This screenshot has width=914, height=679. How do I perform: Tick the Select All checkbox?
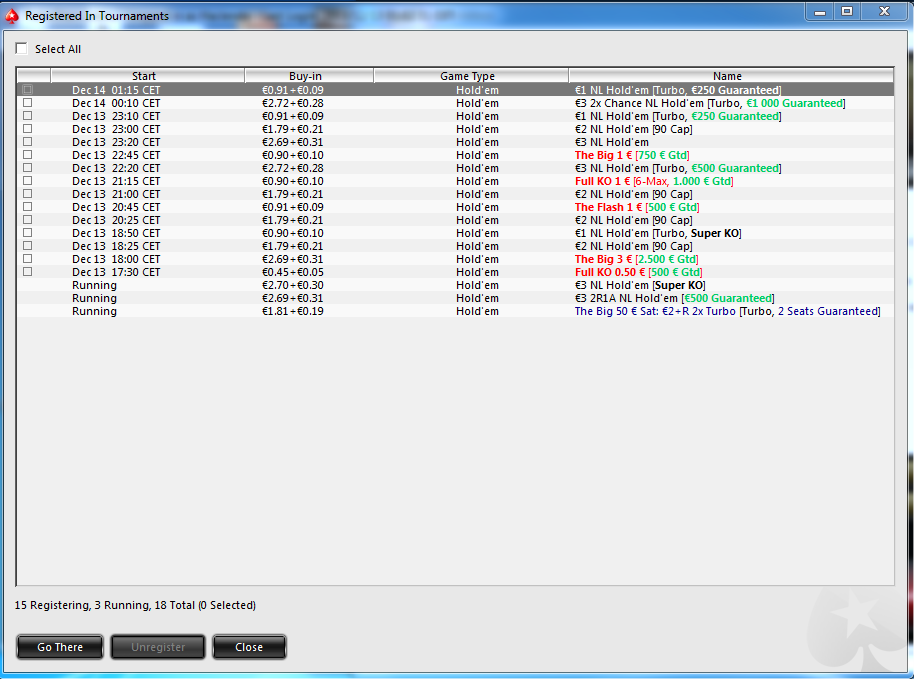[x=22, y=48]
